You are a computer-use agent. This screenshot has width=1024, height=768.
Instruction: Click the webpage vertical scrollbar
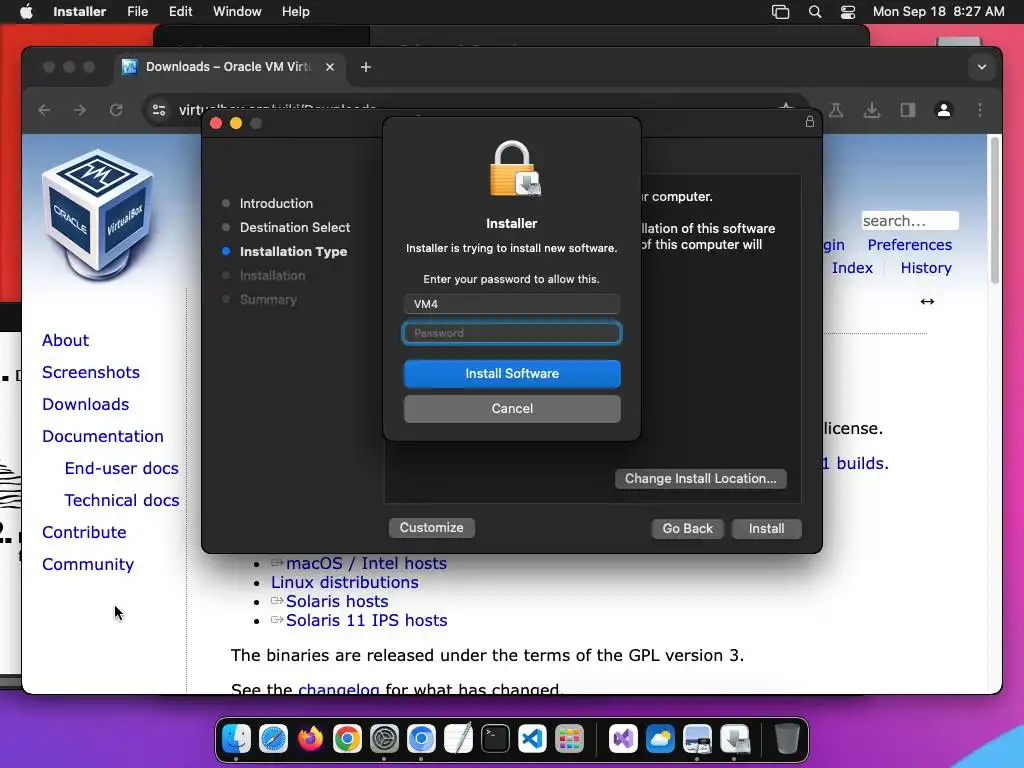[x=994, y=209]
